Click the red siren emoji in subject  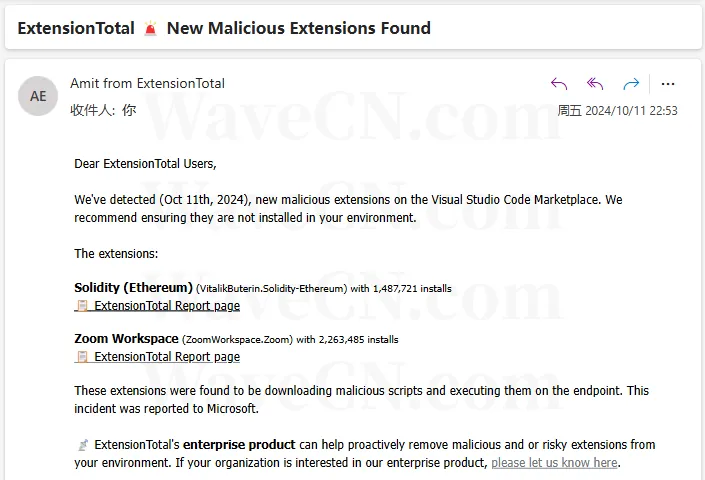pos(151,28)
